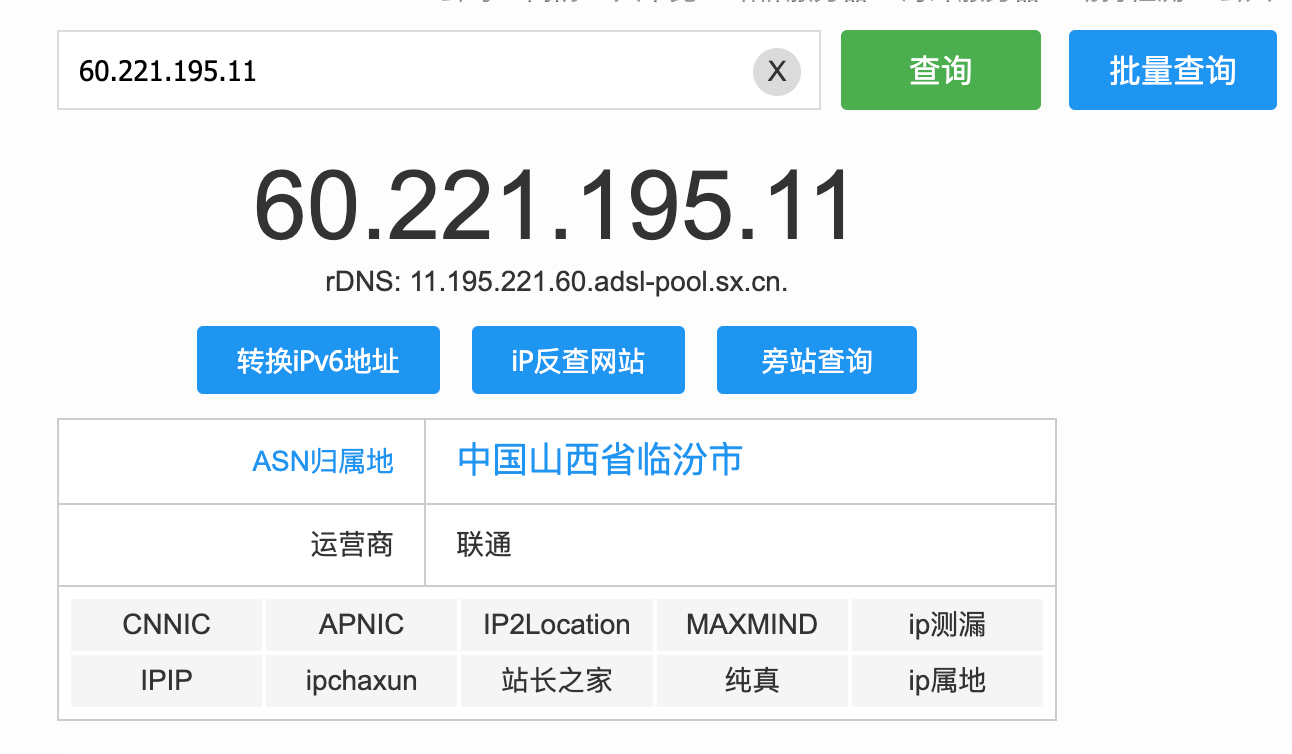Click the IP address search field
Screen dimensions: 1292x754
pos(400,71)
